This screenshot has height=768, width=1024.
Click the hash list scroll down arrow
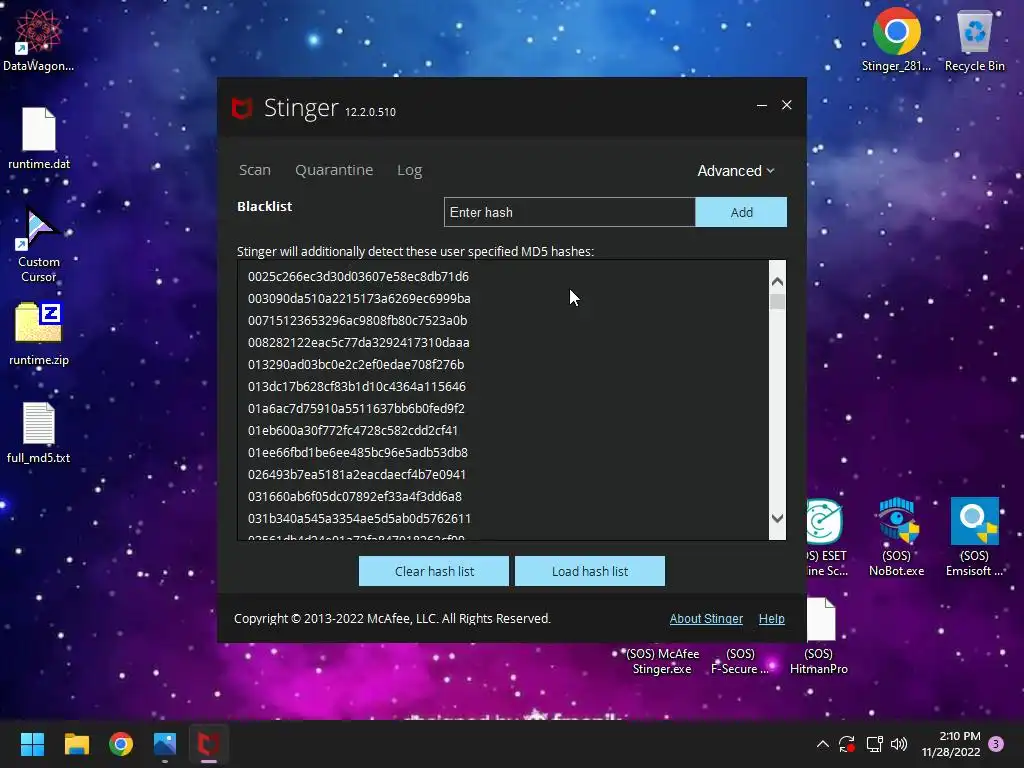point(777,519)
